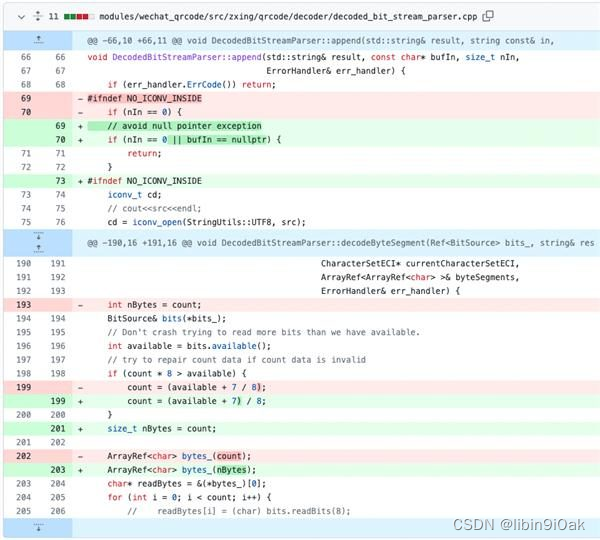Click the added 'ArrayRef<char> bytes_(nBytes);' line
This screenshot has width=600, height=540.
[181, 470]
